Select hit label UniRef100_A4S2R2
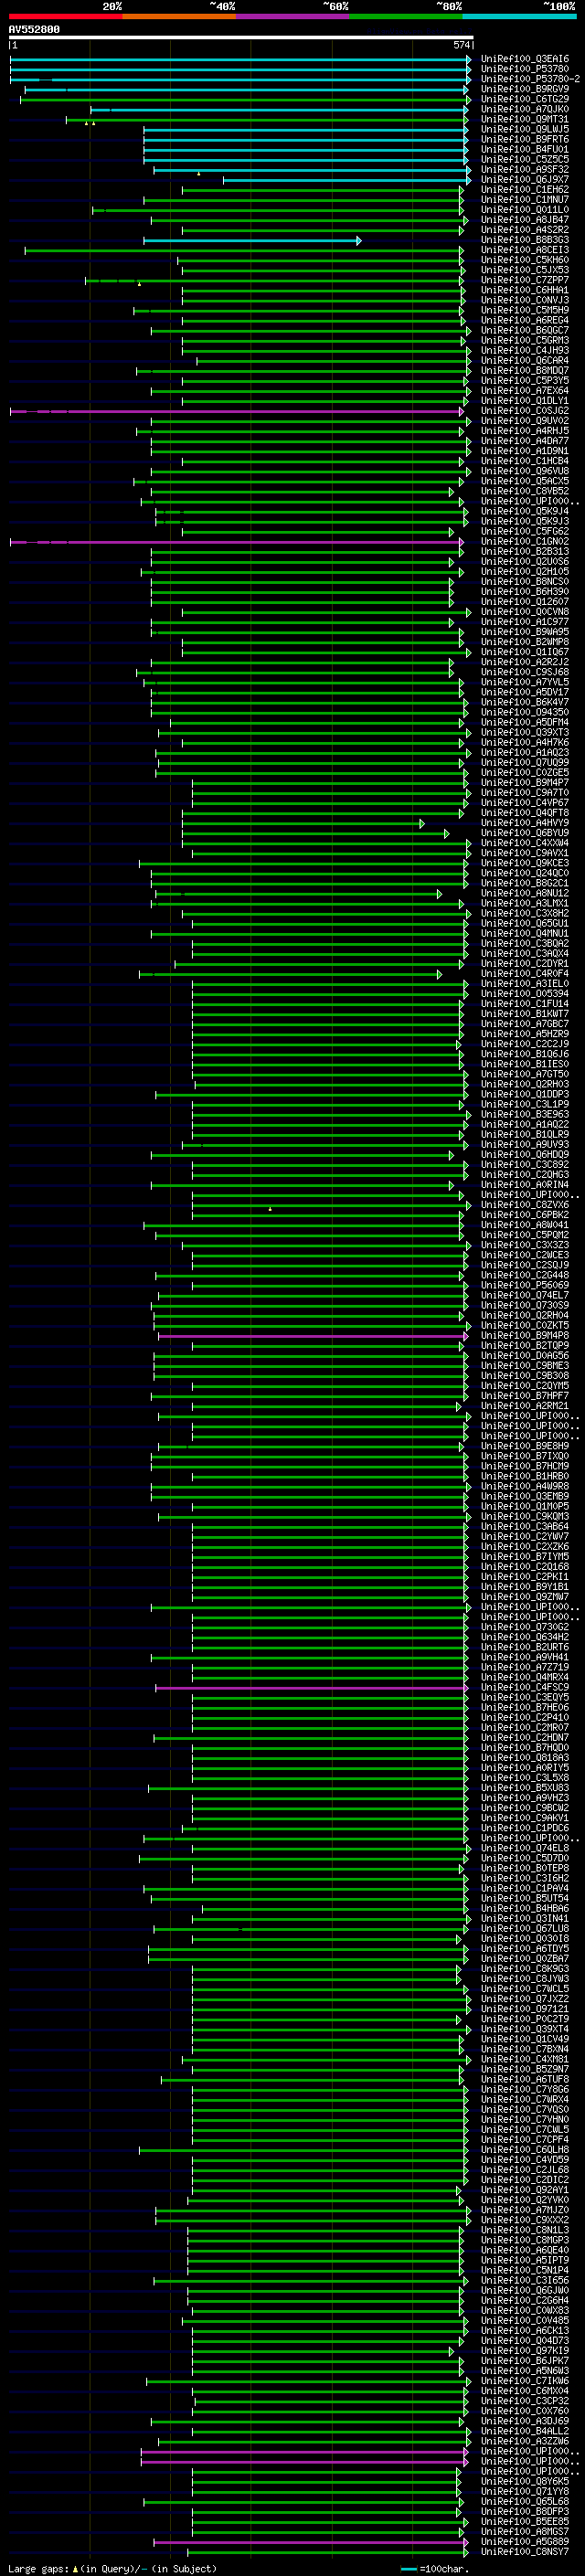Image resolution: width=585 pixels, height=2576 pixels. pos(524,230)
